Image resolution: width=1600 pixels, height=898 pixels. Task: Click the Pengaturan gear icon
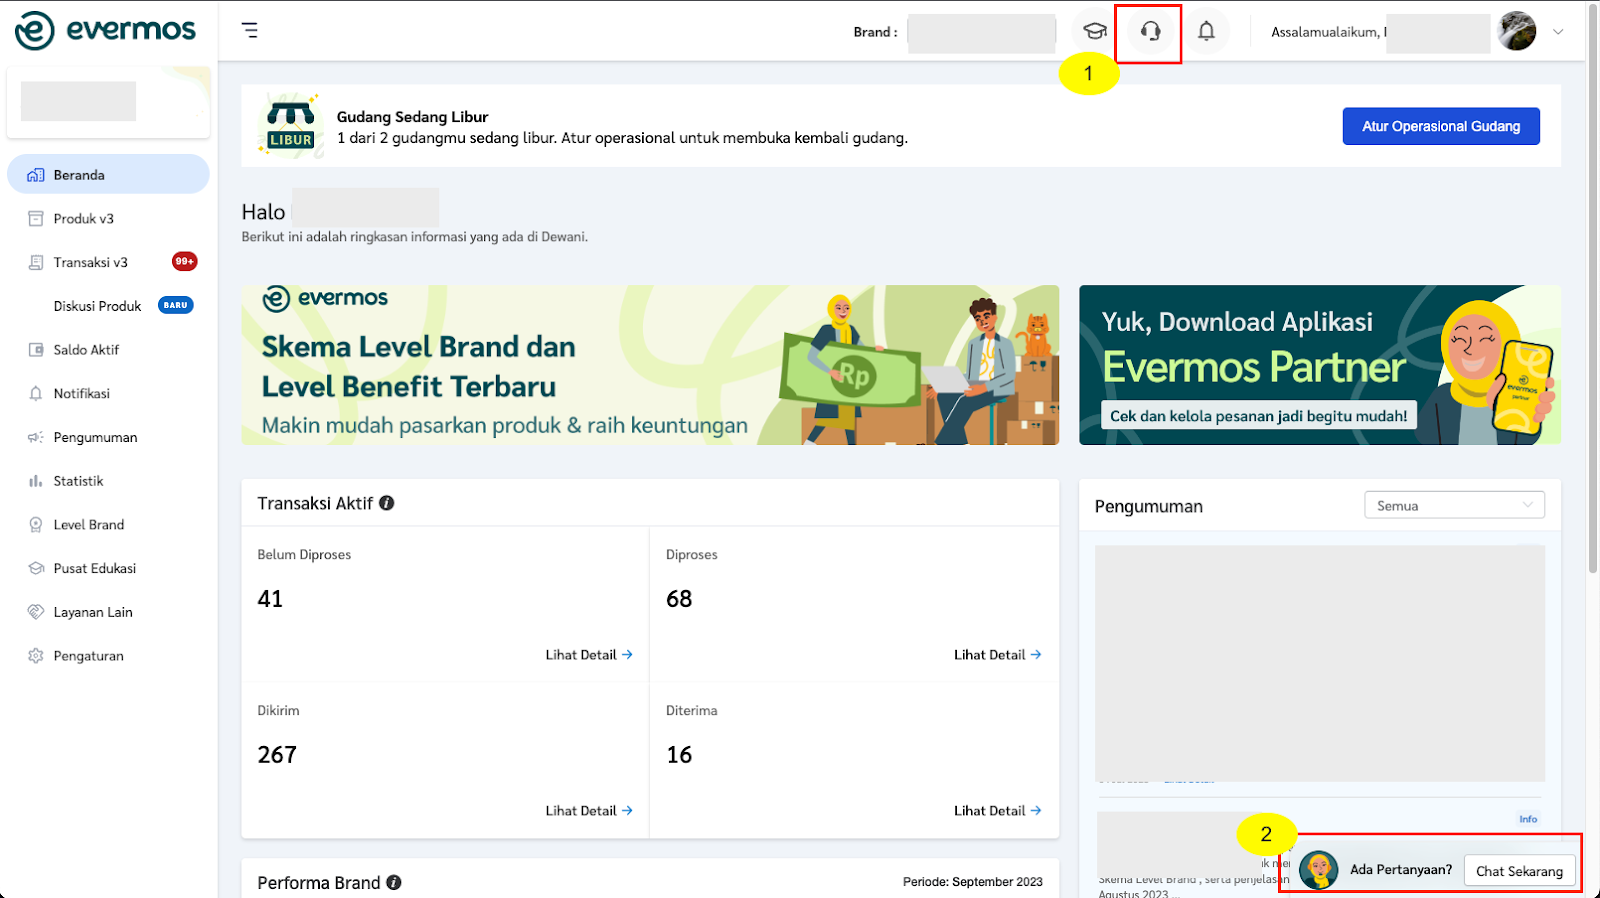click(36, 656)
